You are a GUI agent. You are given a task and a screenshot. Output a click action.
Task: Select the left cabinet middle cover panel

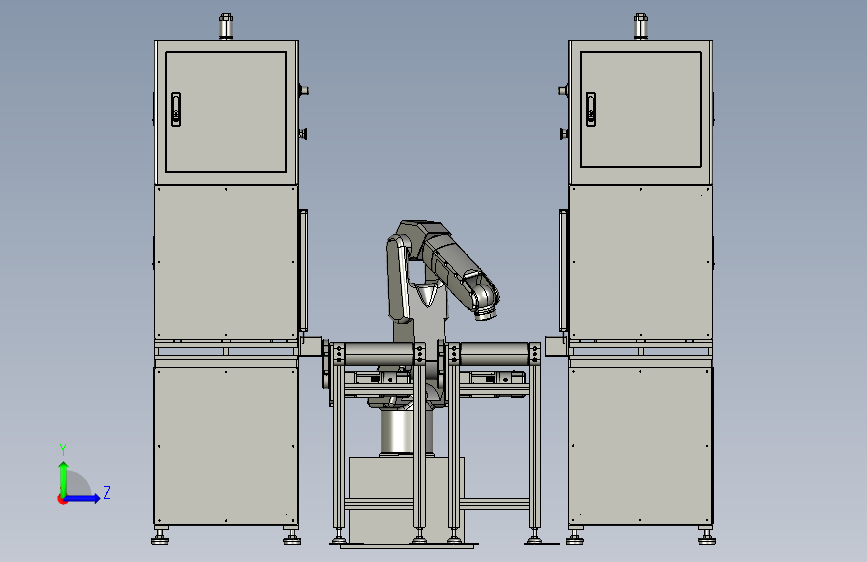click(226, 262)
